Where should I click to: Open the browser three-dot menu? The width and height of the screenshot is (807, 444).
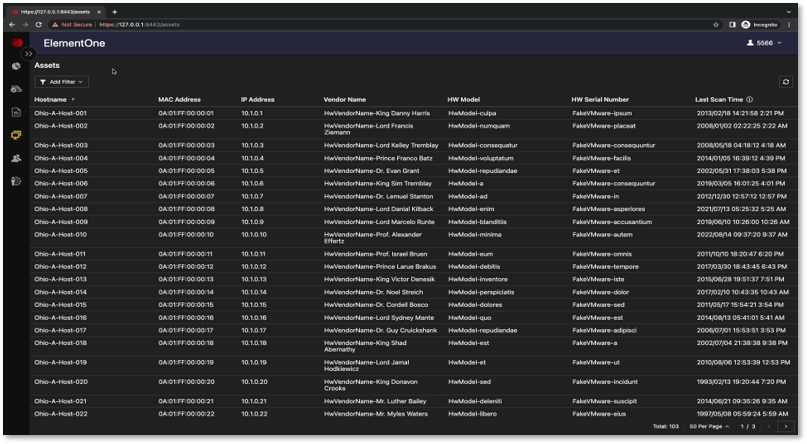789,25
